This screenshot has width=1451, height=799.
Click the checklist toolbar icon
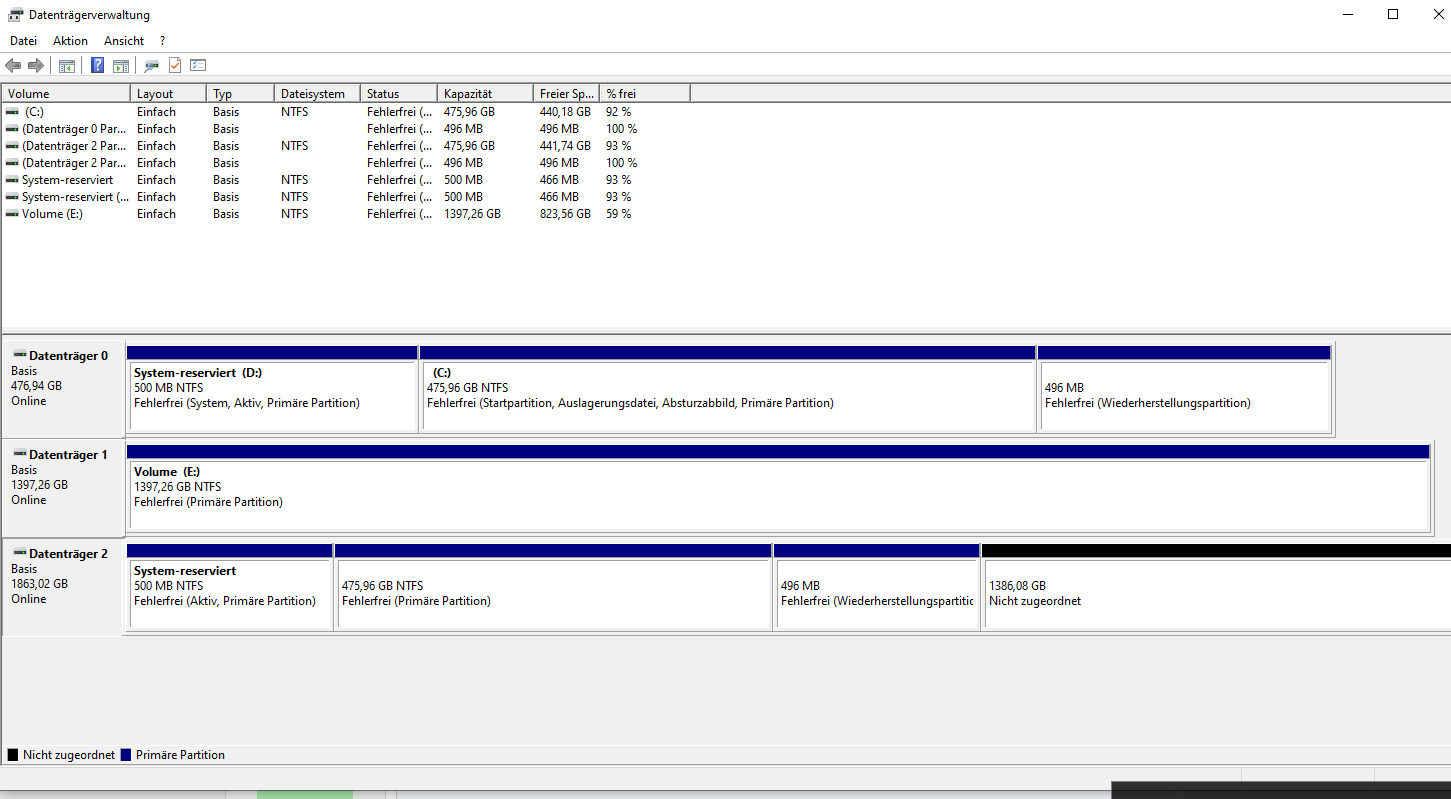coord(197,65)
